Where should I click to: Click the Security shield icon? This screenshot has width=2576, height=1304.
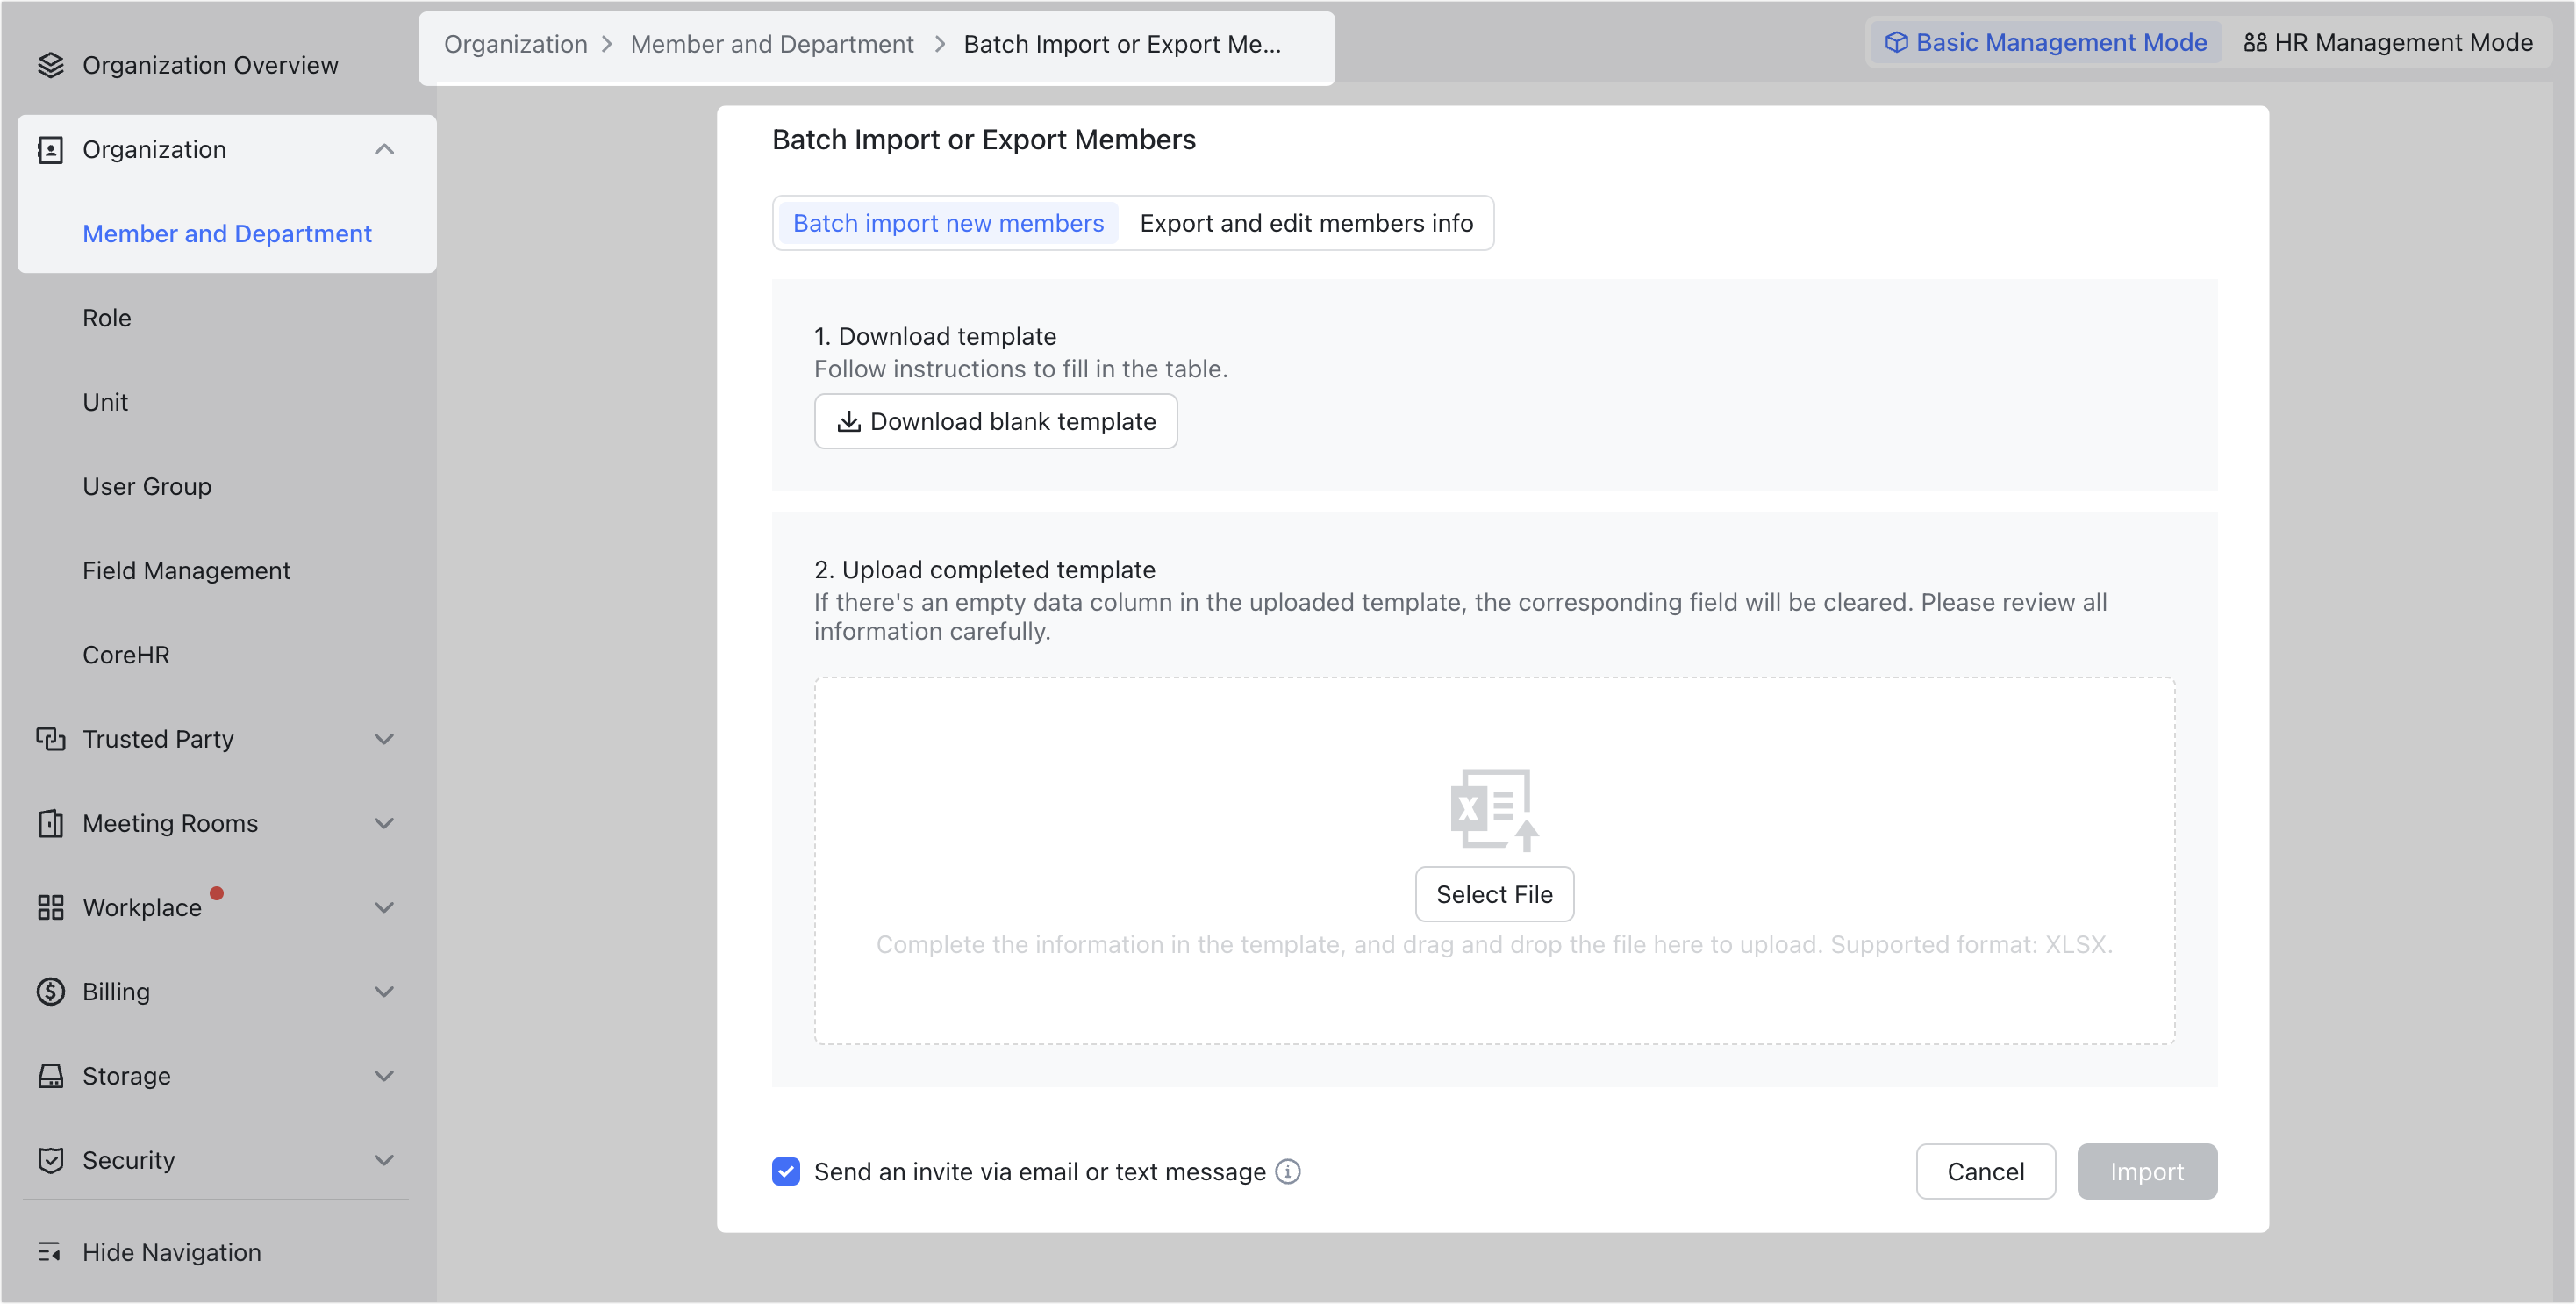(52, 1160)
